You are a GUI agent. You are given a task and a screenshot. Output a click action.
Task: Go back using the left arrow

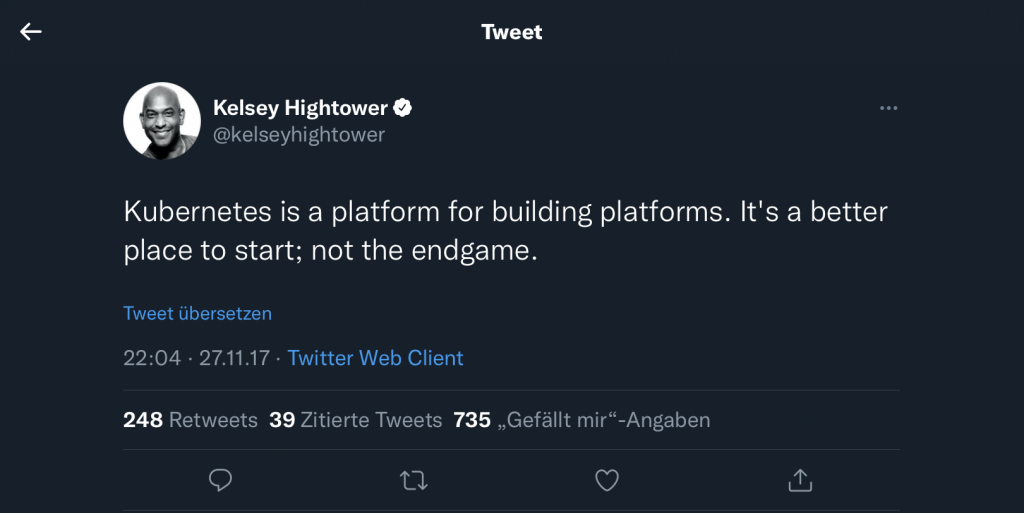(x=31, y=31)
